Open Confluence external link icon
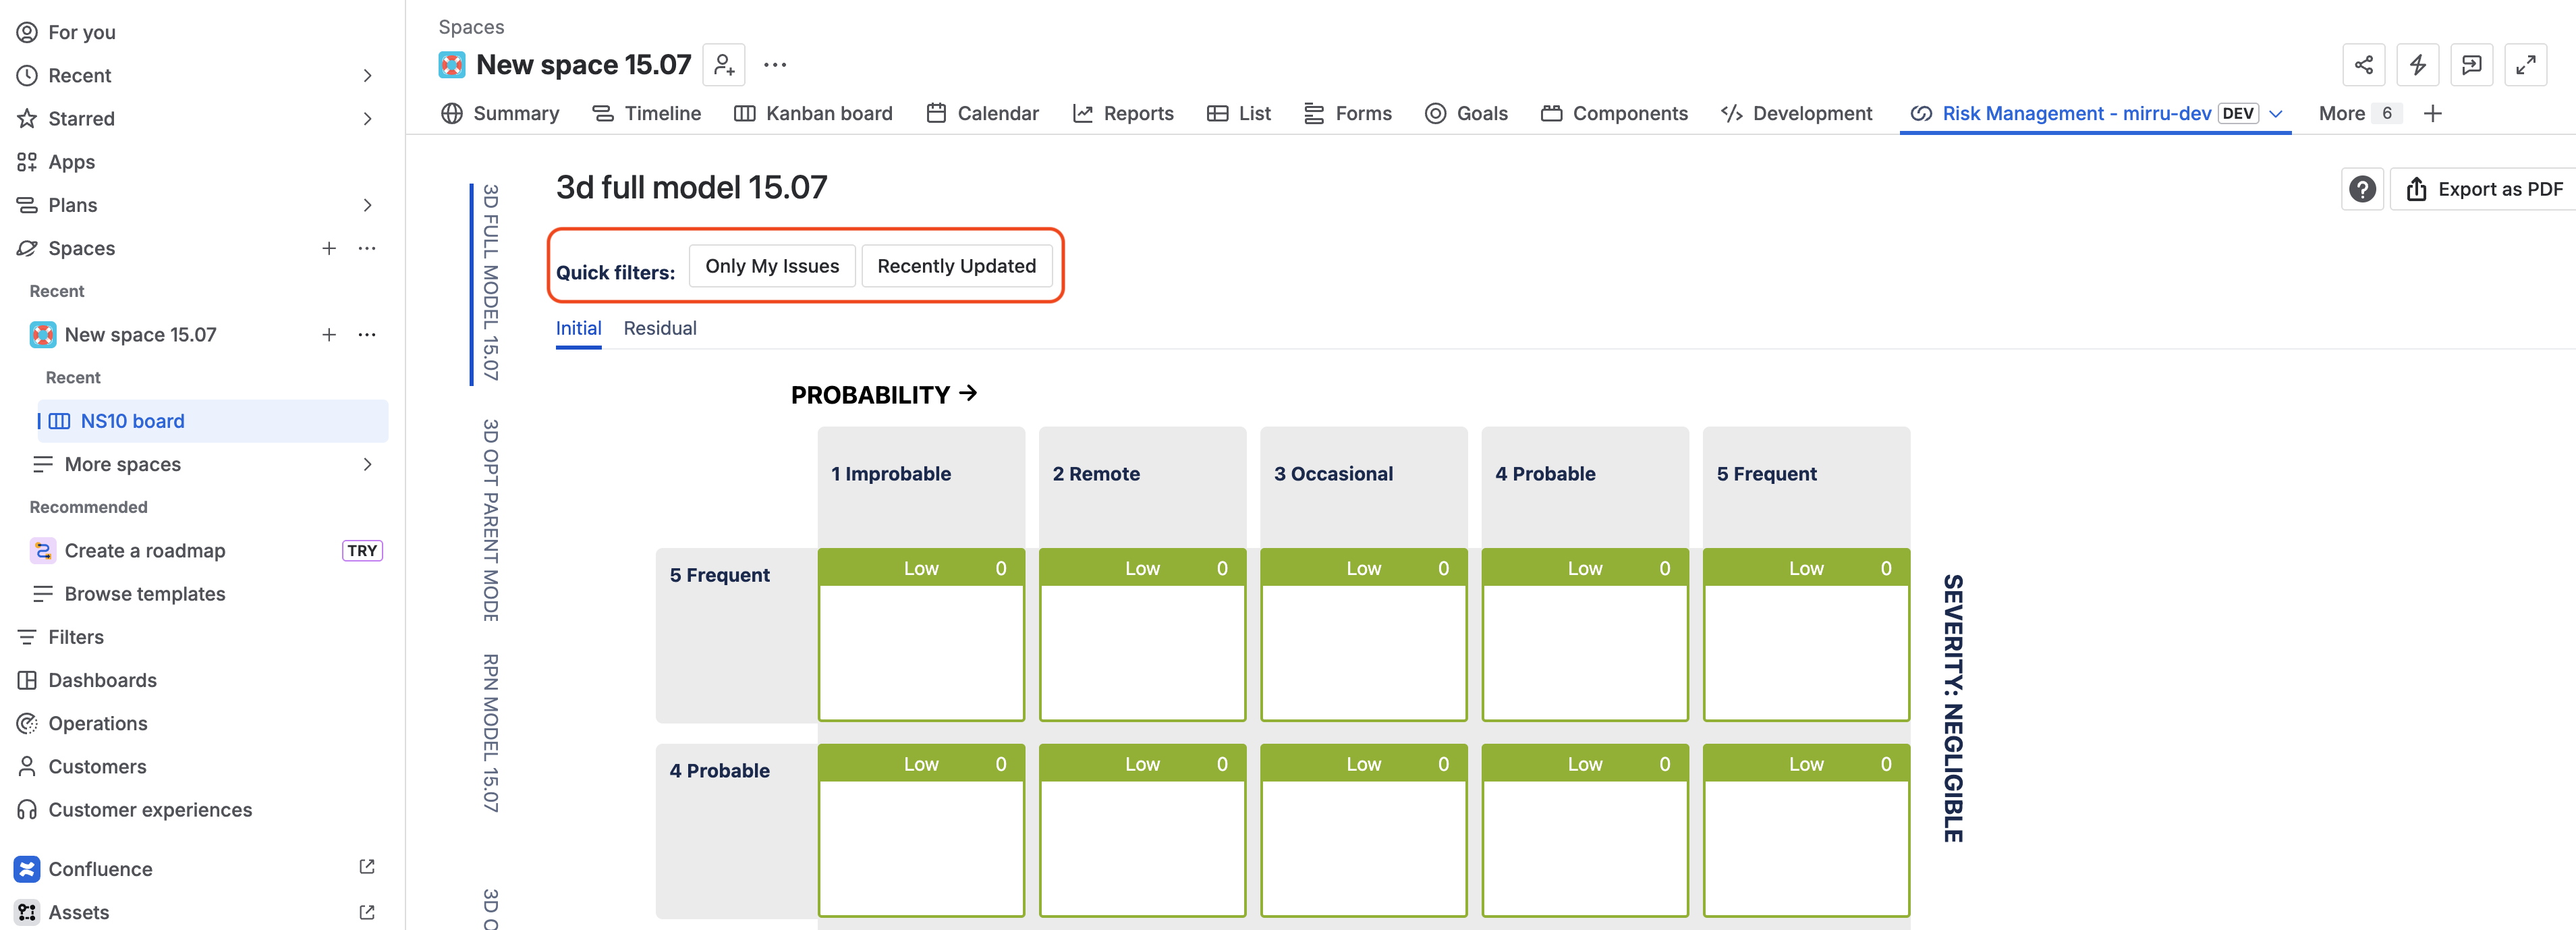 (x=367, y=867)
